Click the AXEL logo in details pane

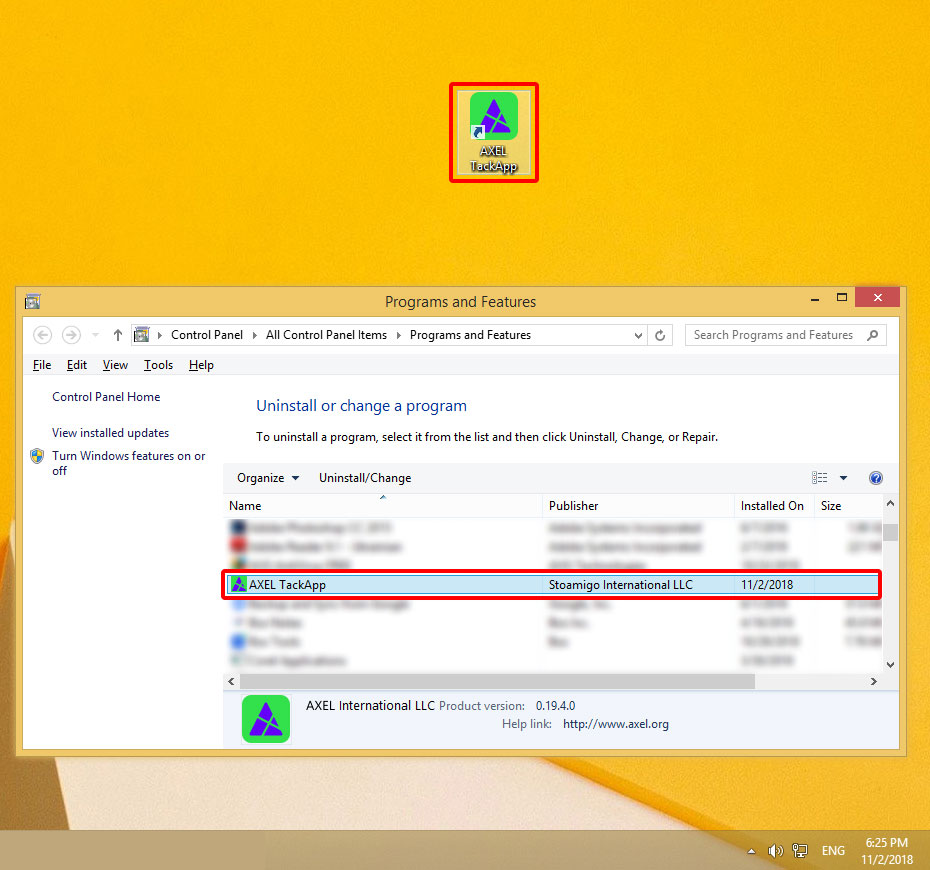266,719
